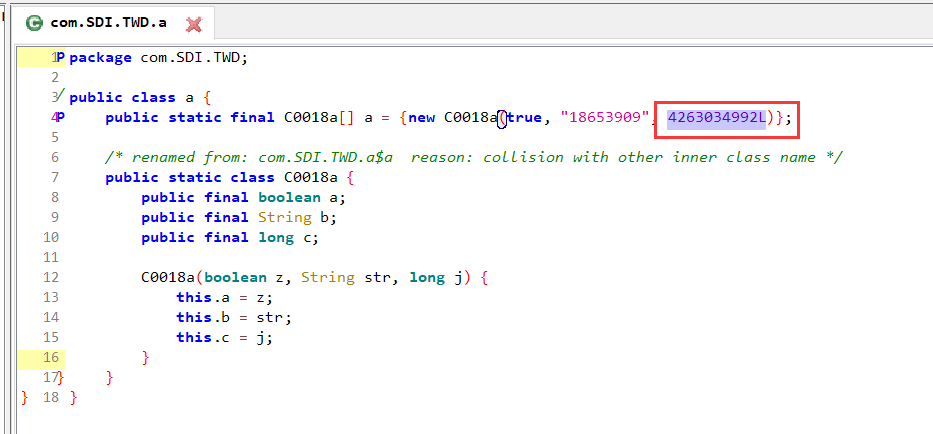
Task: Click 'new C0018a' on line 4
Action: tap(452, 118)
